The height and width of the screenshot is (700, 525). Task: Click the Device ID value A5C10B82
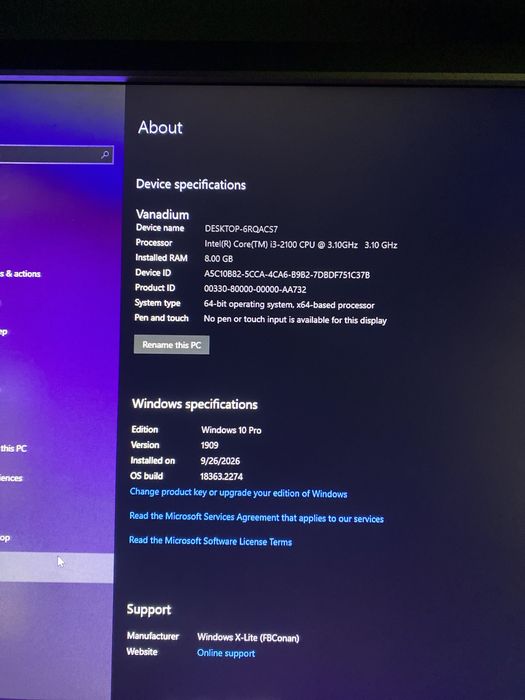pyautogui.click(x=287, y=275)
